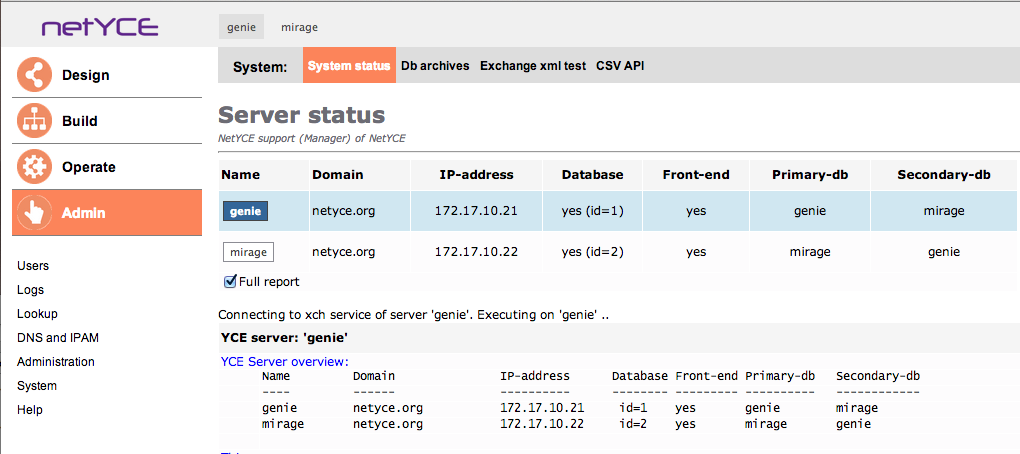Open the CSV API page
The width and height of the screenshot is (1020, 454).
(620, 66)
